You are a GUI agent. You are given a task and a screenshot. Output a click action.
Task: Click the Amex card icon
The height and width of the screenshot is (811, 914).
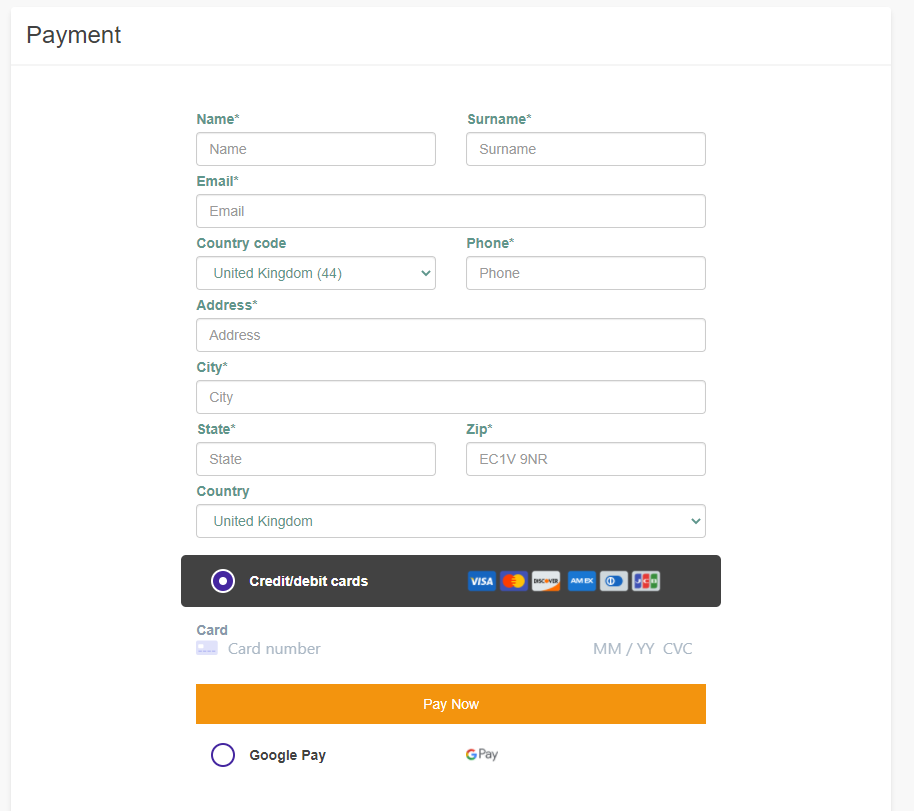(582, 581)
